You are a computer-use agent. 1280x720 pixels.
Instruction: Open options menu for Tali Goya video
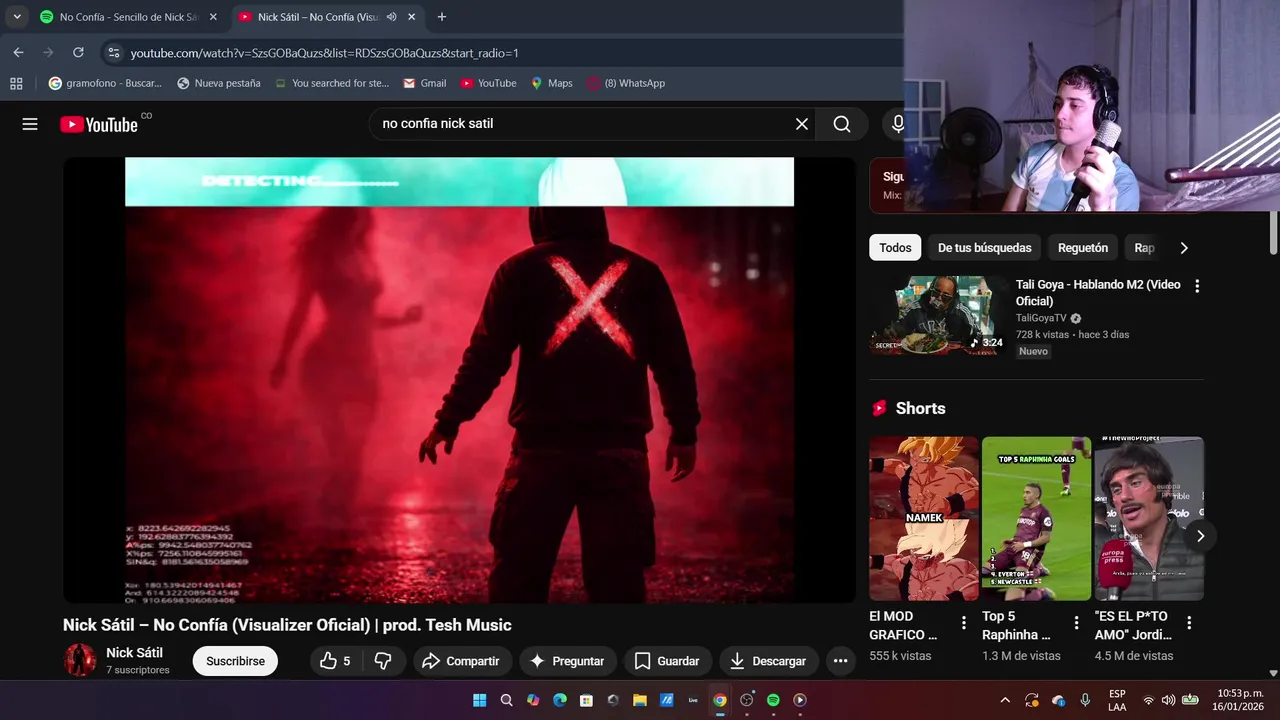pyautogui.click(x=1197, y=286)
